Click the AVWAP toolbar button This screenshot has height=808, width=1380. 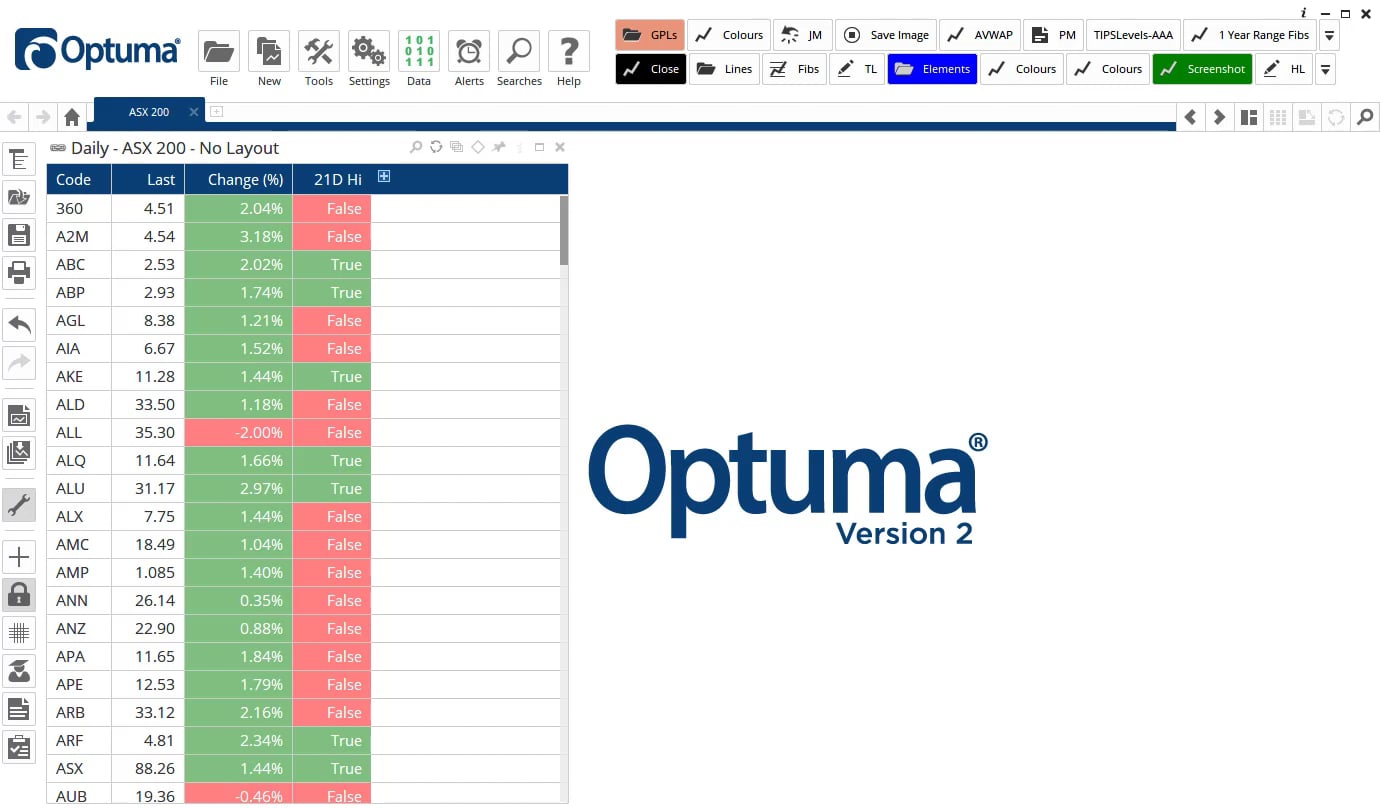[x=979, y=35]
